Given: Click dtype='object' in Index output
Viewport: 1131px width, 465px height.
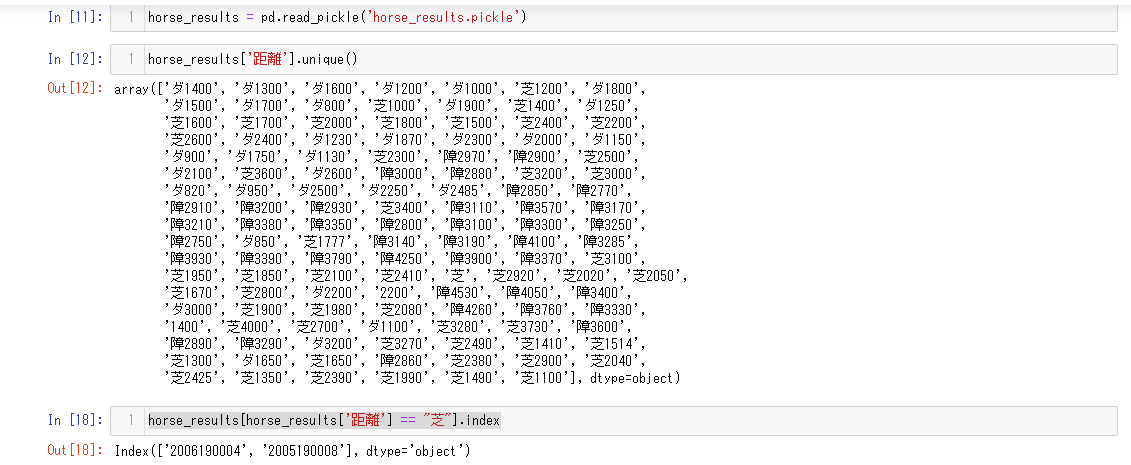Looking at the screenshot, I should point(415,451).
